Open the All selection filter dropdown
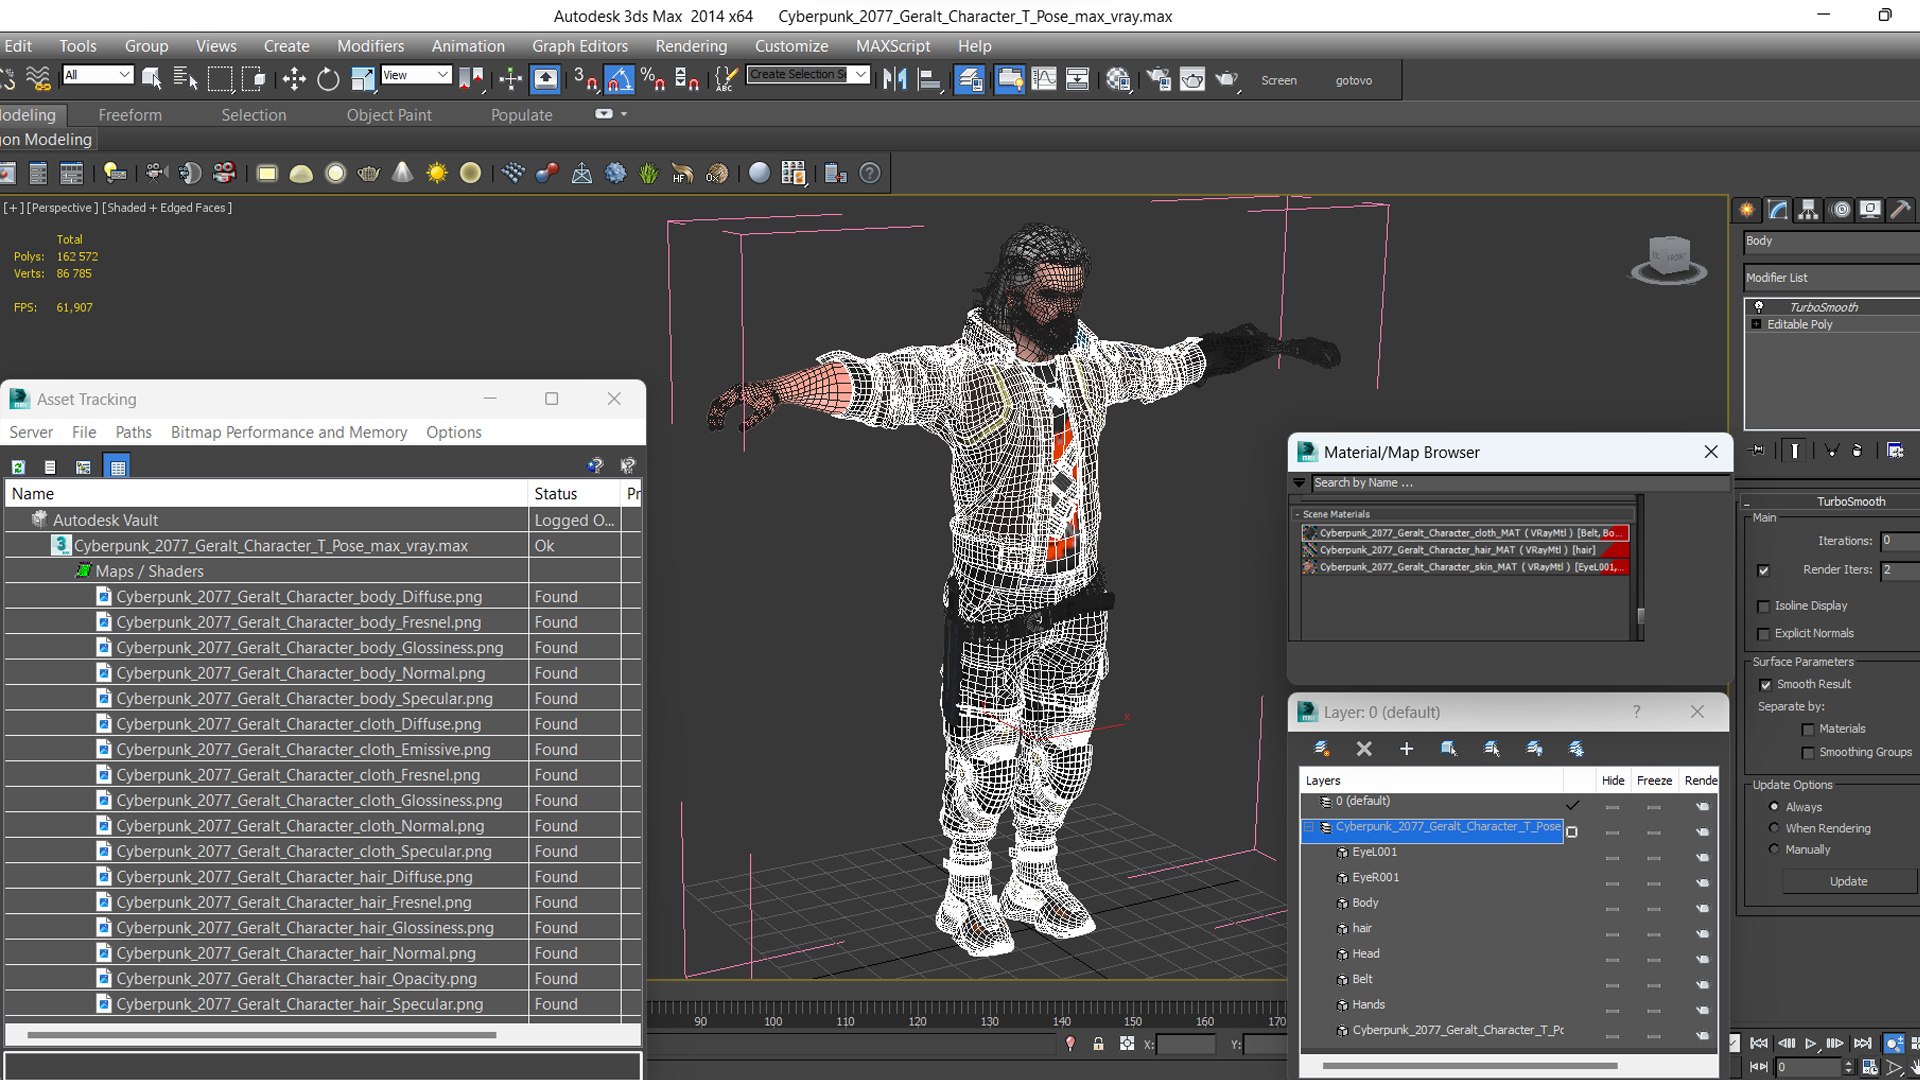The width and height of the screenshot is (1920, 1080). click(x=97, y=75)
